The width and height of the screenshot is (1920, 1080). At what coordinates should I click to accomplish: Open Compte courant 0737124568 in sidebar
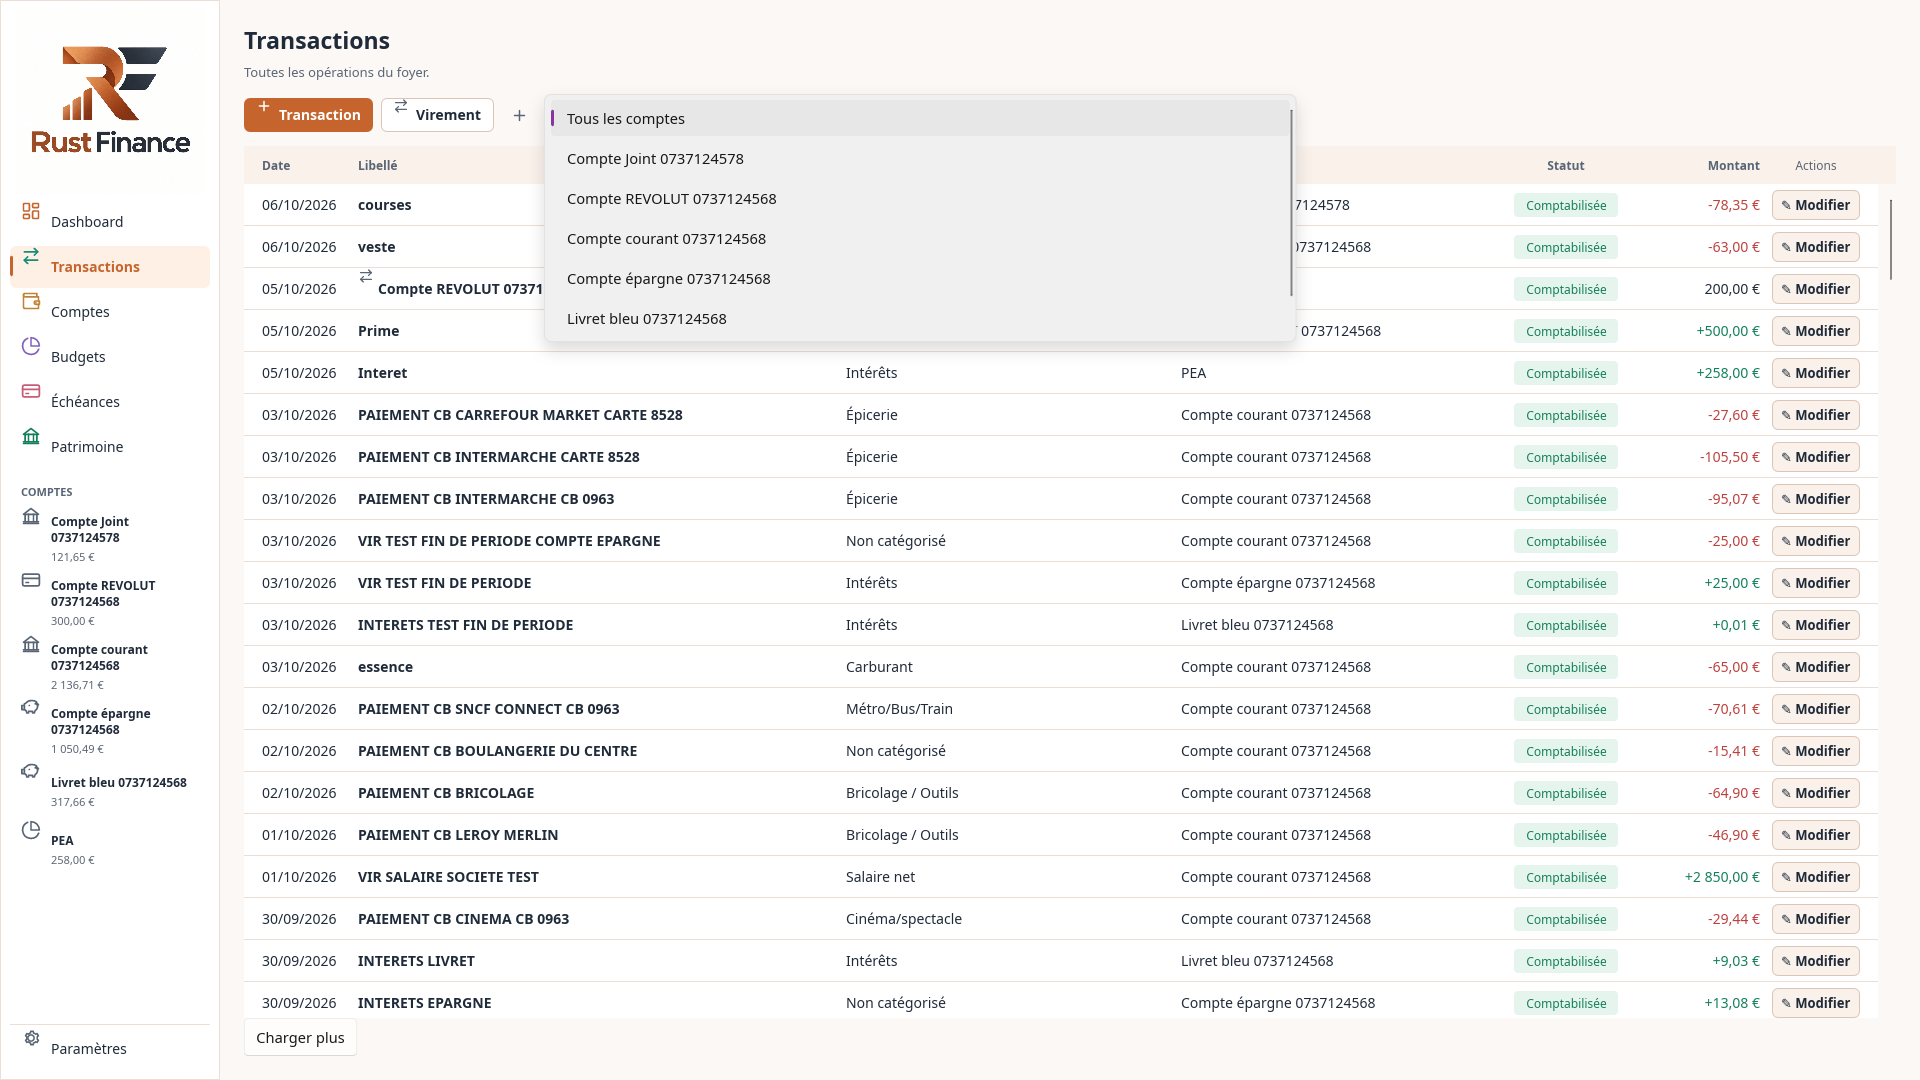coord(110,666)
